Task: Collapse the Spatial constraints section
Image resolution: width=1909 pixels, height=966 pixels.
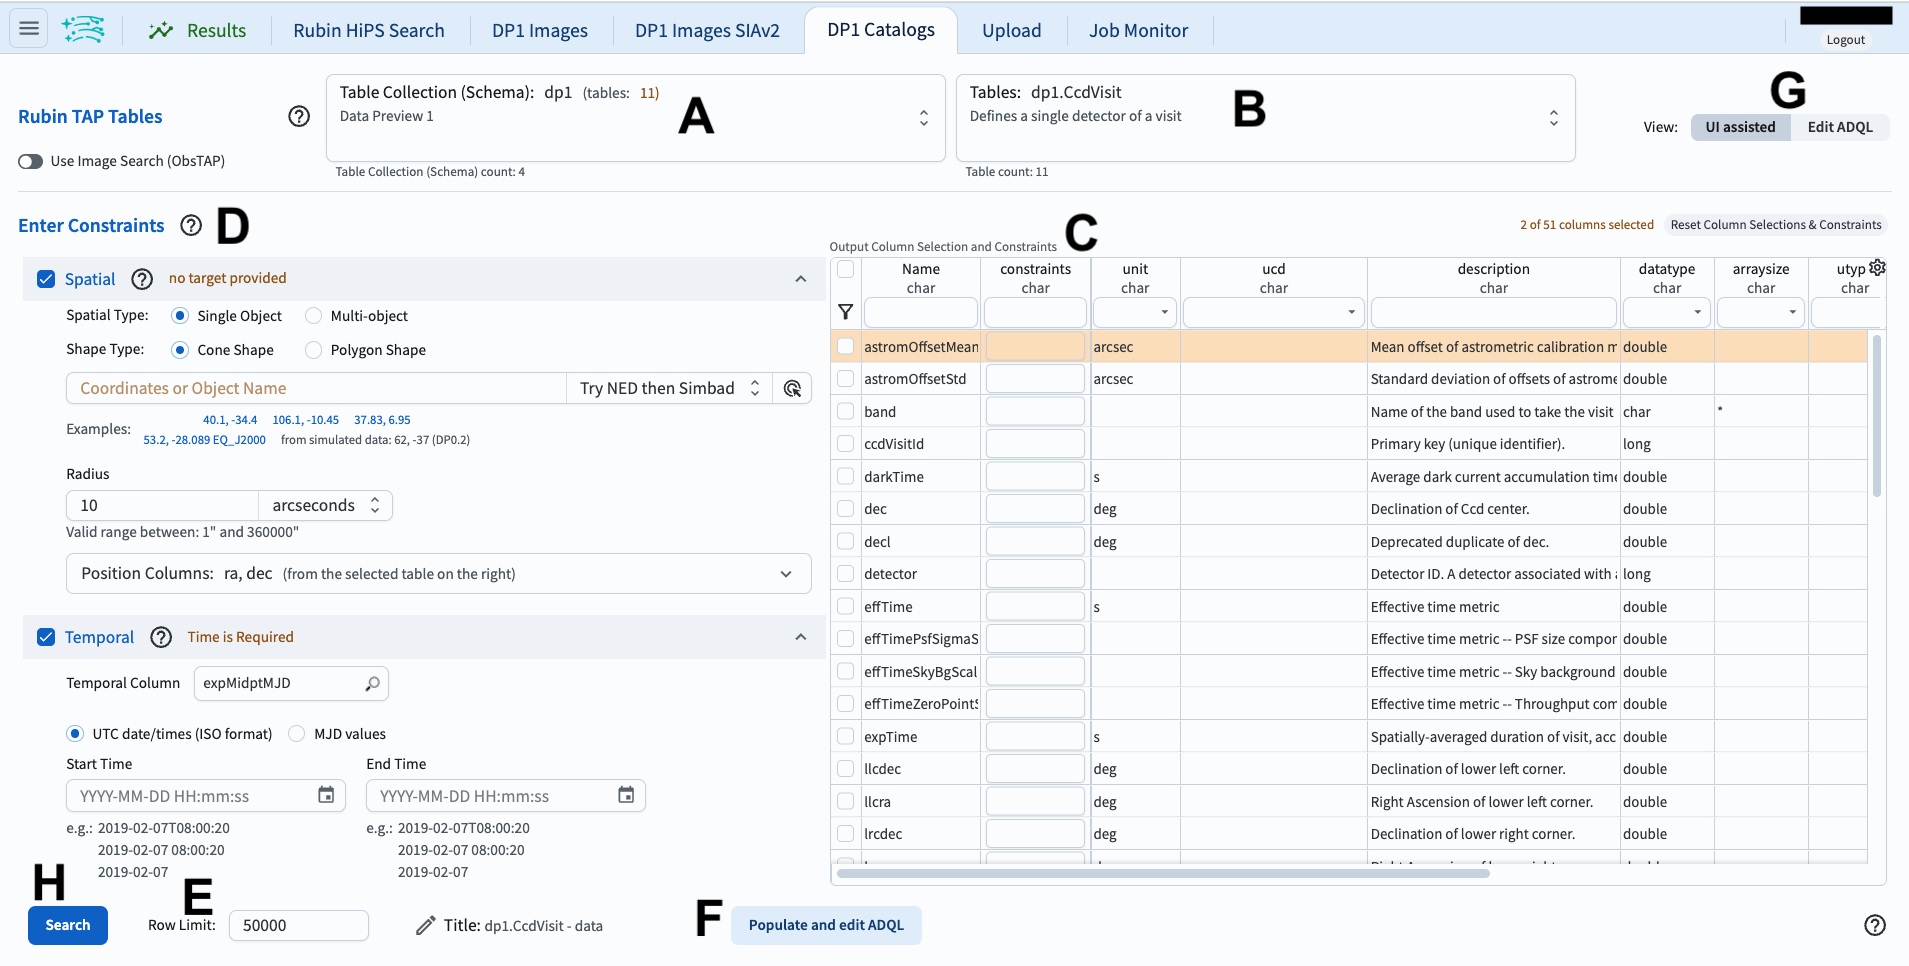Action: 801,279
